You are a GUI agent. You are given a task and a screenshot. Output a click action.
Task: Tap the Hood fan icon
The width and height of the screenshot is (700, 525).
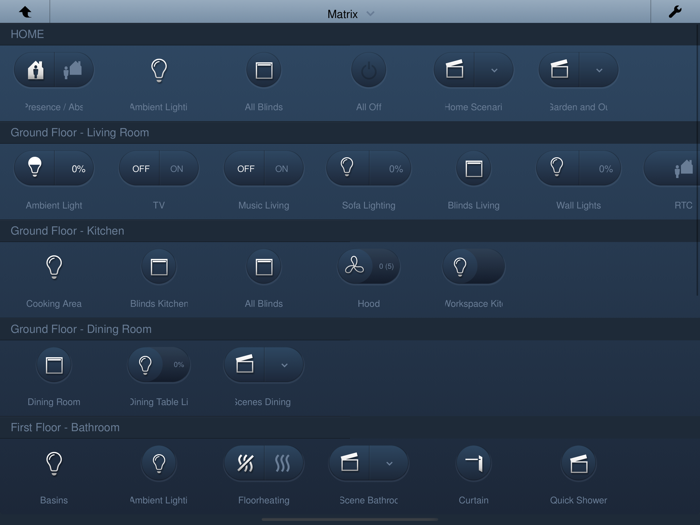click(x=354, y=267)
